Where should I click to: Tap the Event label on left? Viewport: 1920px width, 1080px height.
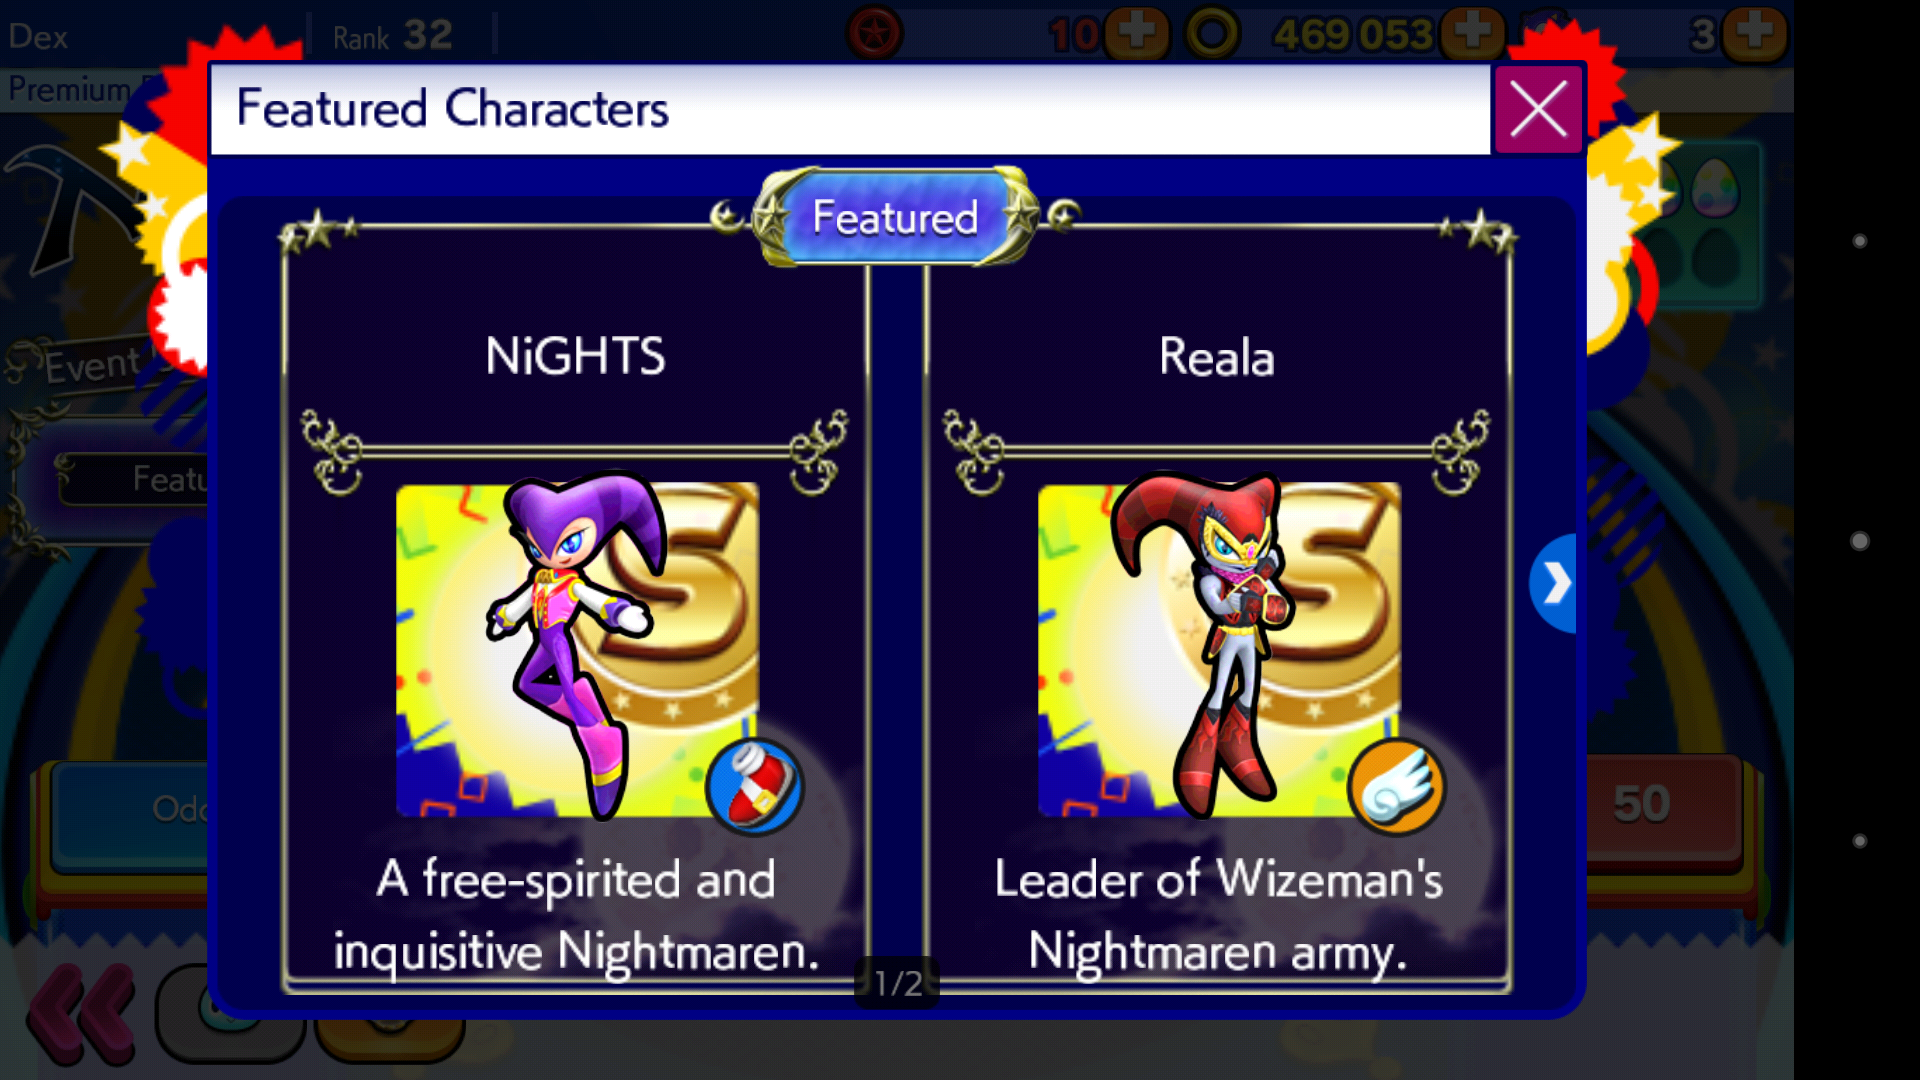tap(92, 364)
